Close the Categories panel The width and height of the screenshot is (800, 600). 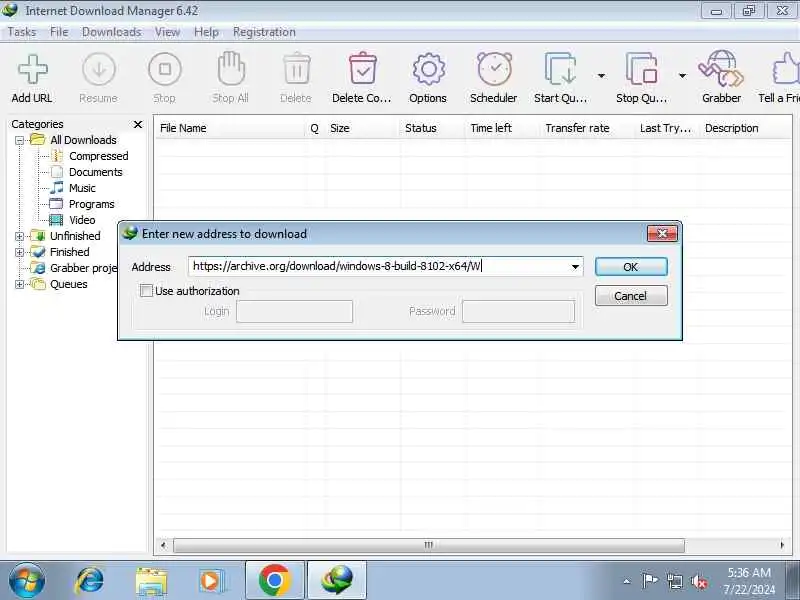pos(138,124)
